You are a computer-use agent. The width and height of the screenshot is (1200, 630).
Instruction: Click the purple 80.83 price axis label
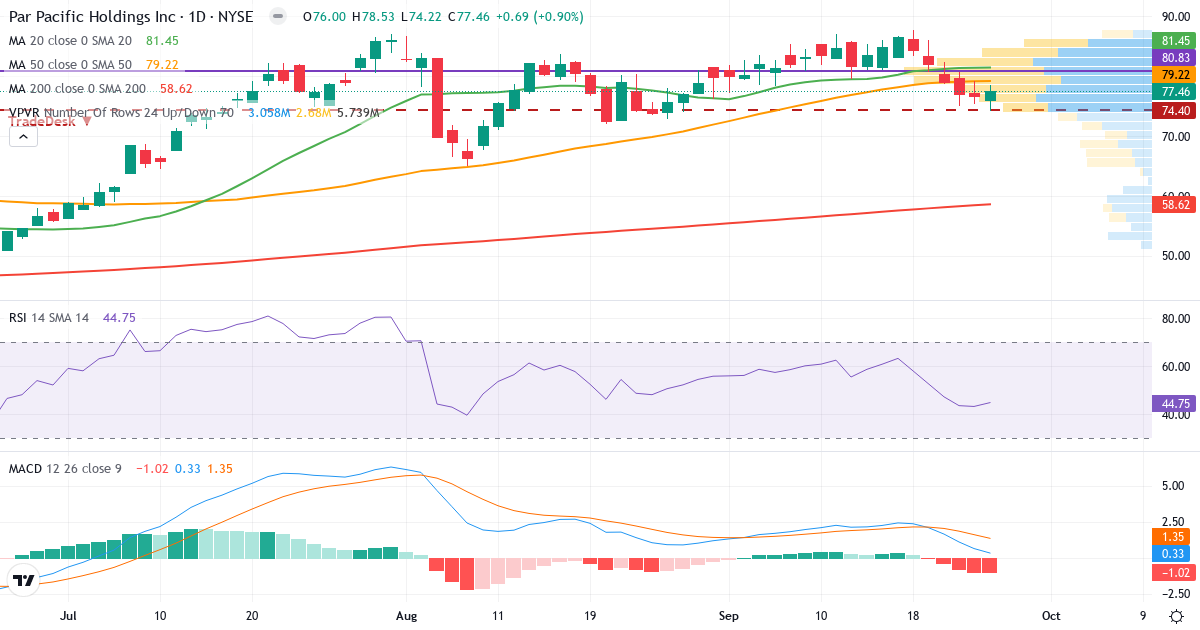1175,58
